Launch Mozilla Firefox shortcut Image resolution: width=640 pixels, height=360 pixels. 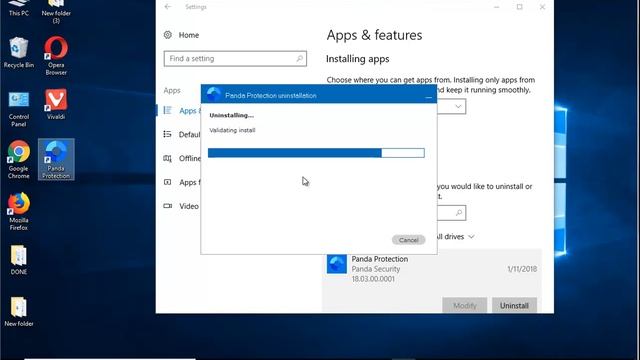[18, 211]
